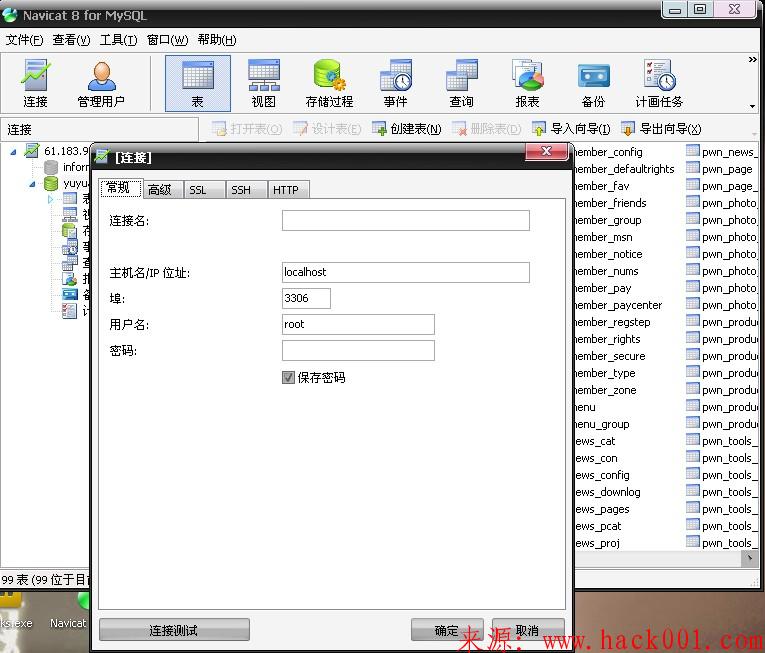Open 计画任务 (Scheduled Tasks) toolbar icon
The image size is (765, 653).
(659, 83)
